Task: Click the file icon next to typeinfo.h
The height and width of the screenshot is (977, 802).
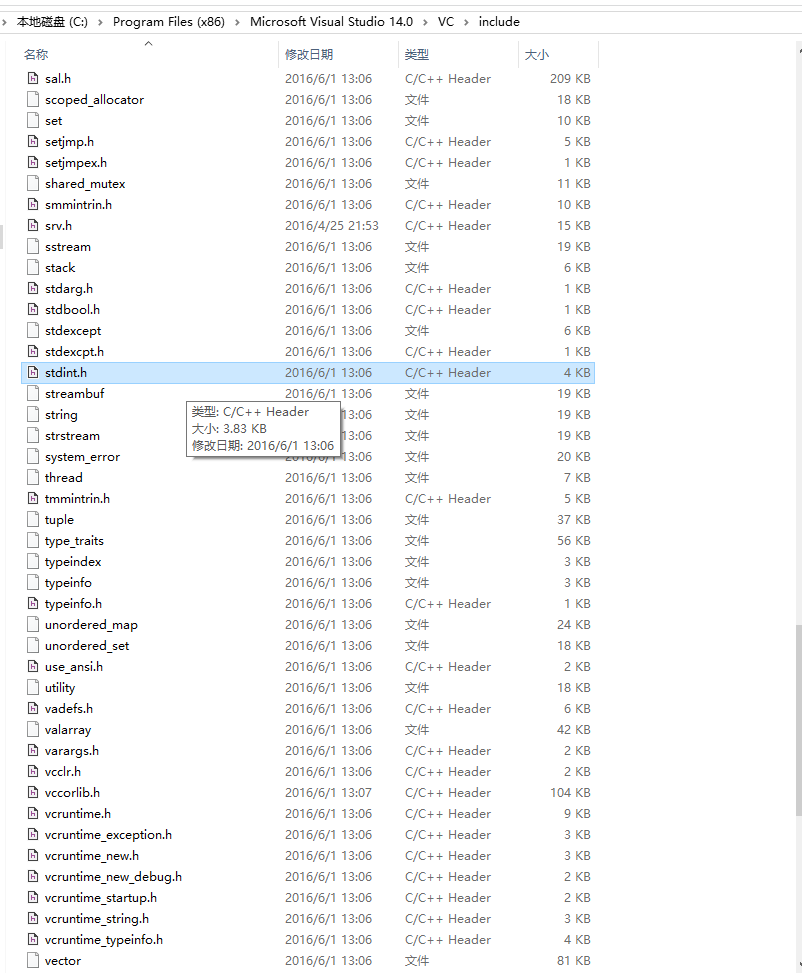Action: coord(34,603)
